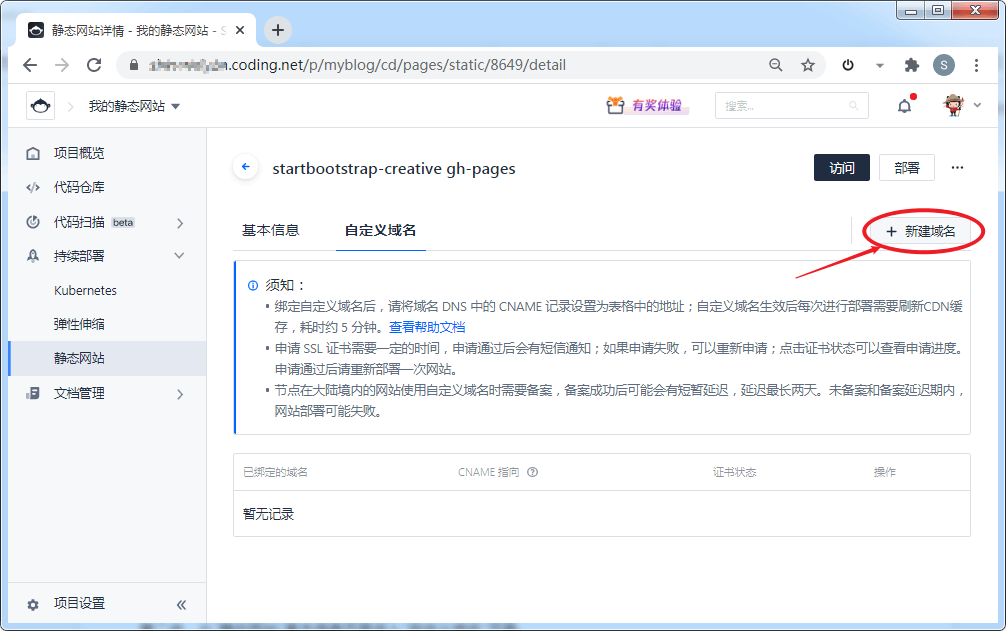Open the 查看帮助文档 link
Viewport: 1006px width, 631px height.
[427, 327]
